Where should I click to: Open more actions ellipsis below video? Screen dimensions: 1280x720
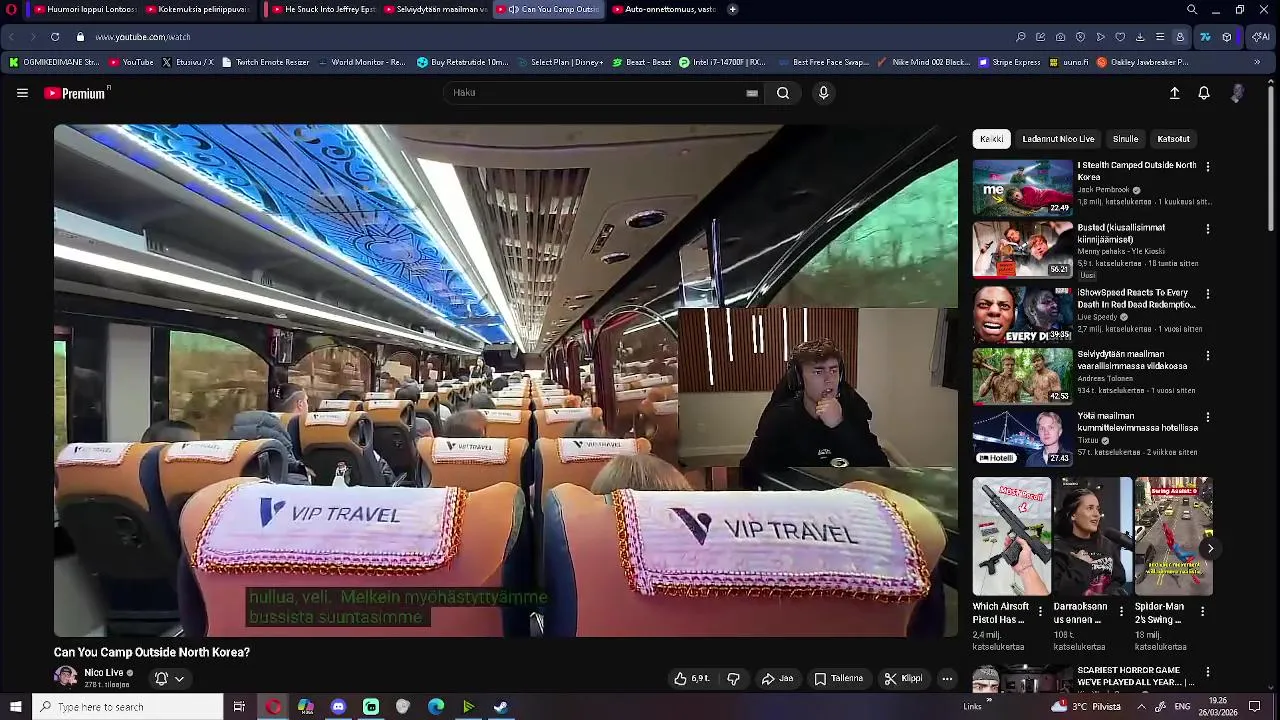point(947,679)
